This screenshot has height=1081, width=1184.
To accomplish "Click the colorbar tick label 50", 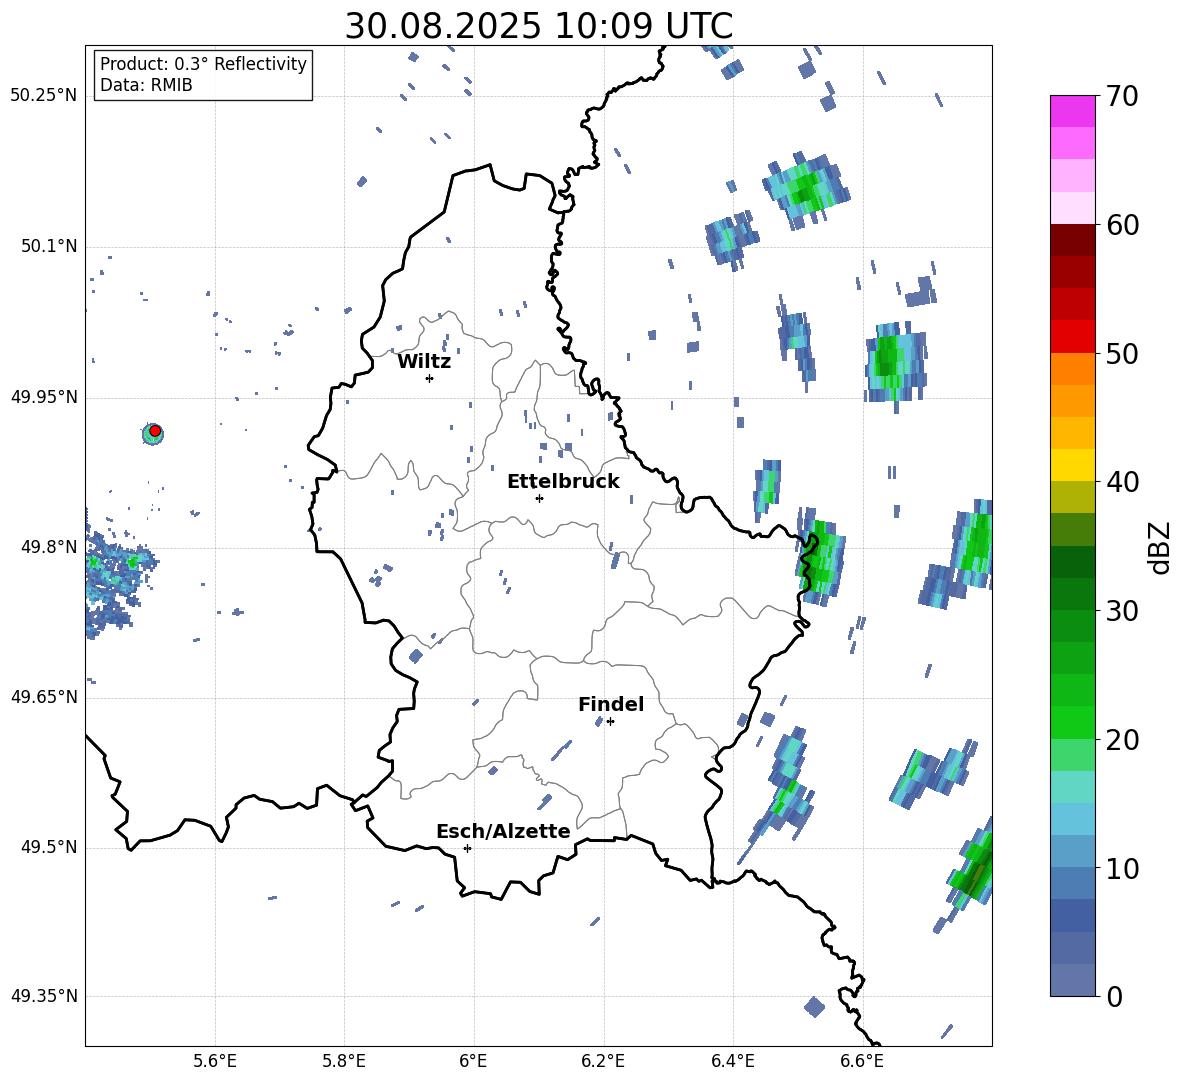I will [x=1122, y=354].
